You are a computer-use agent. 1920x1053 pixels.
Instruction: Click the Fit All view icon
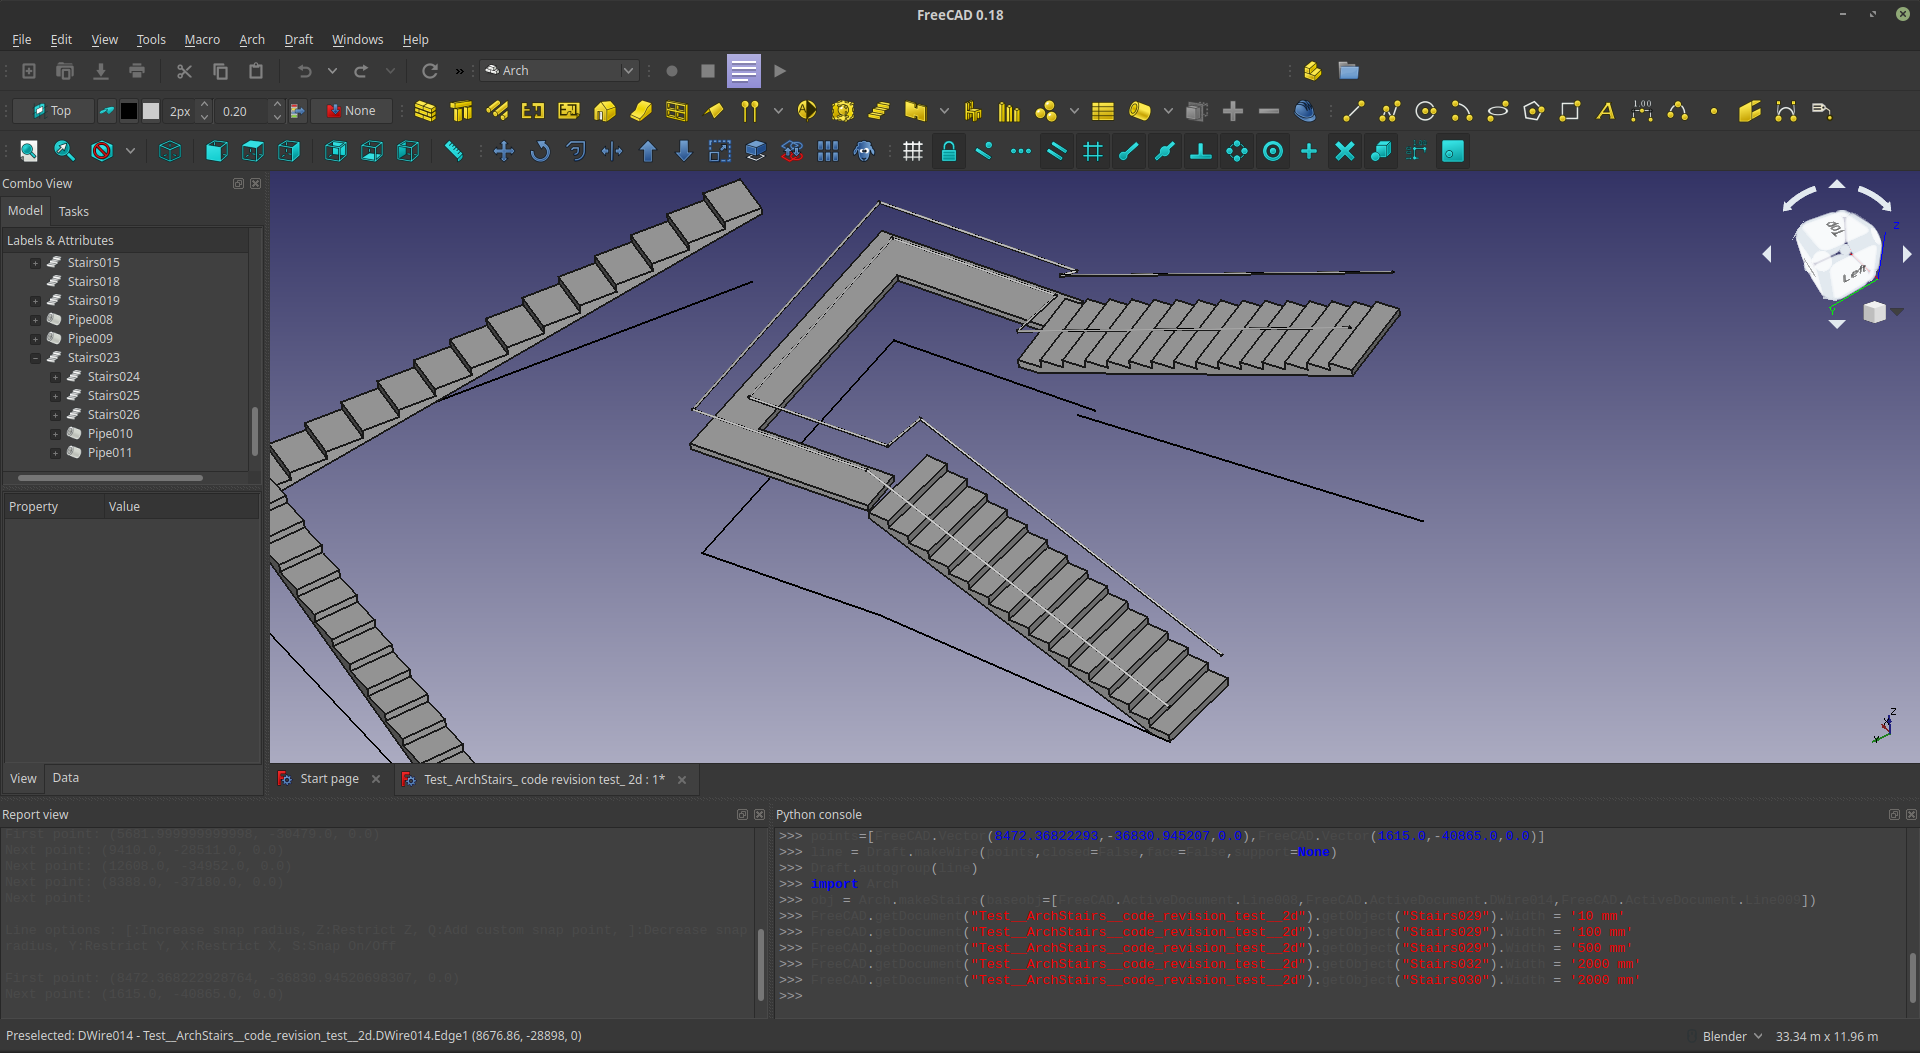29,151
